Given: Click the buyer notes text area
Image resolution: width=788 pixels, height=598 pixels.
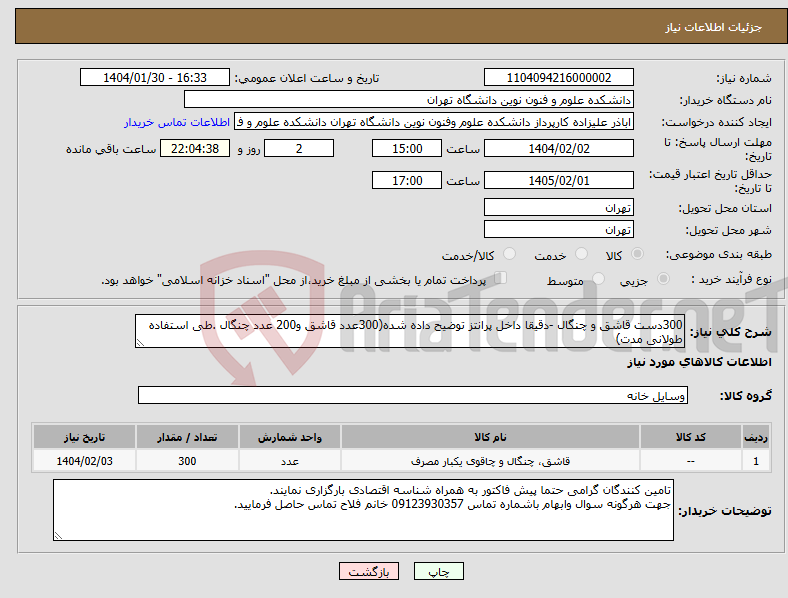Looking at the screenshot, I should [x=363, y=510].
